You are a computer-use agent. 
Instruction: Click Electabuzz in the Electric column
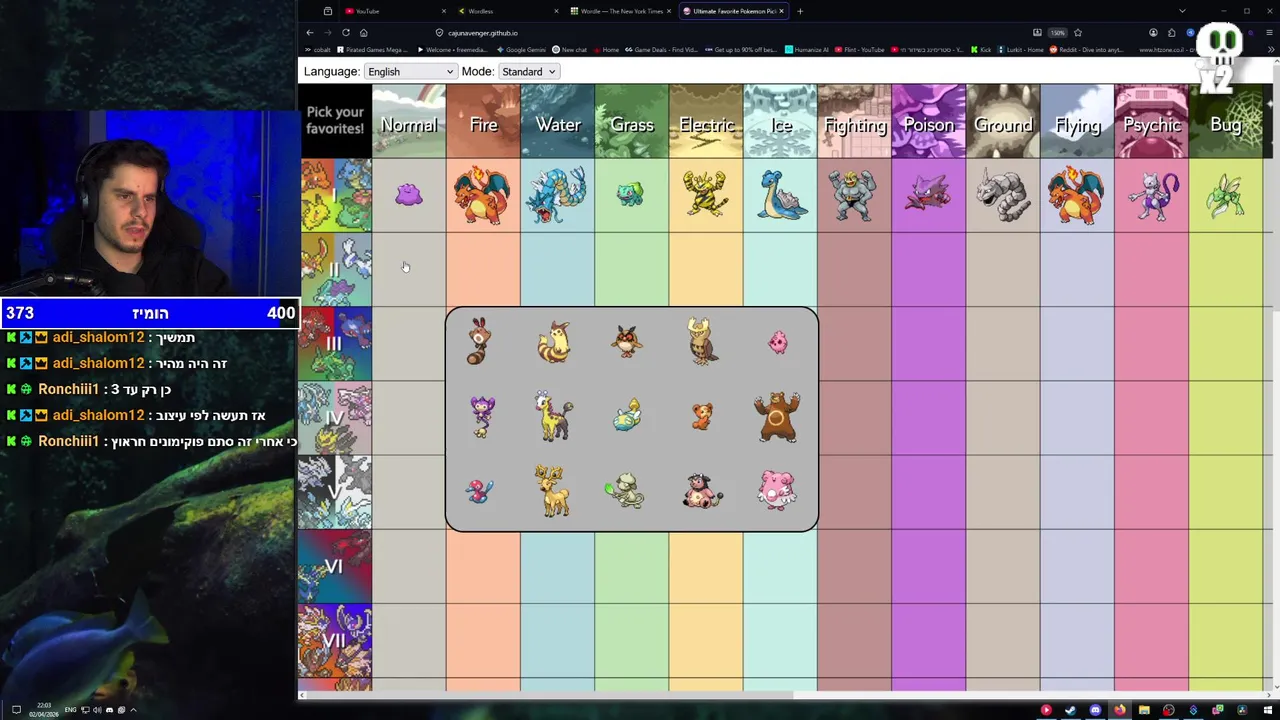705,194
